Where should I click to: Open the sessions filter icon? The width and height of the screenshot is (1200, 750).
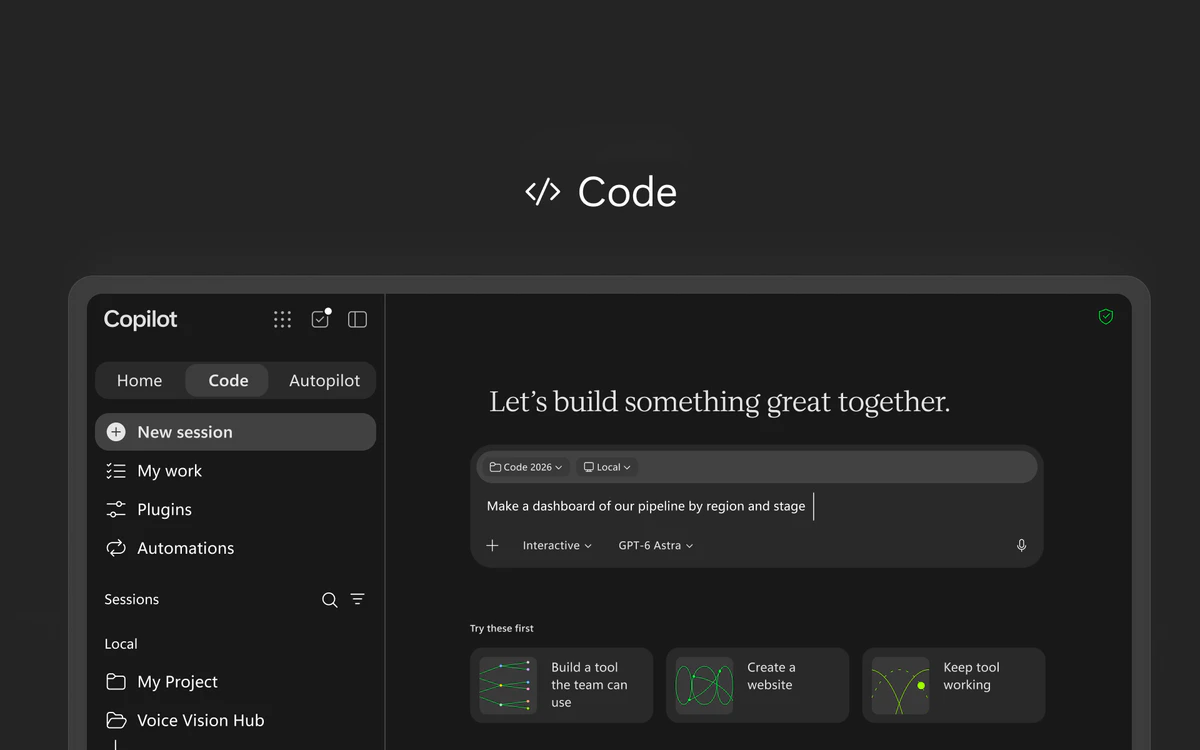357,599
